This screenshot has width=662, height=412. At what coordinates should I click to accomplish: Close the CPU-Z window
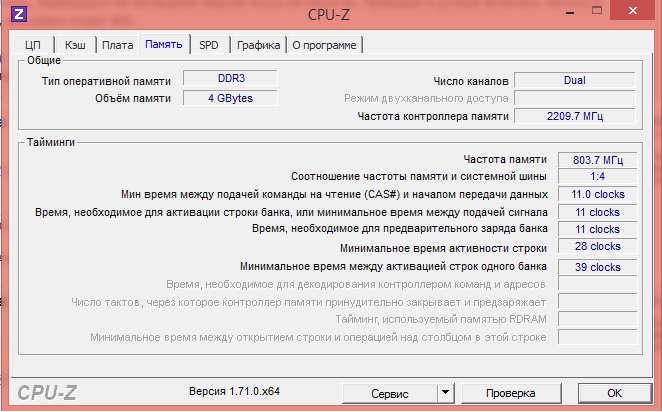pyautogui.click(x=632, y=10)
